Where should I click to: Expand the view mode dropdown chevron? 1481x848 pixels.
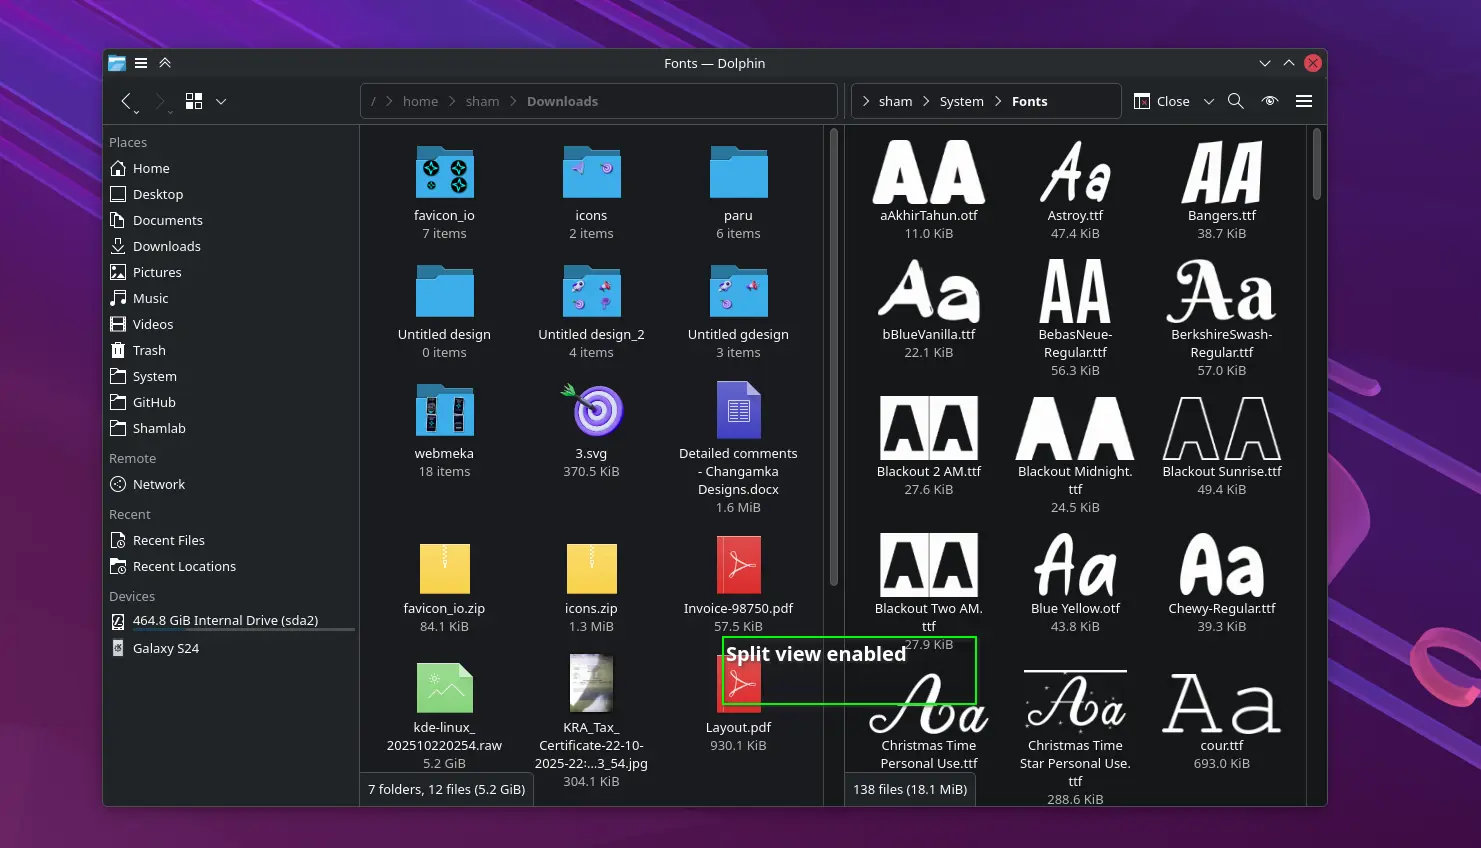coord(220,101)
